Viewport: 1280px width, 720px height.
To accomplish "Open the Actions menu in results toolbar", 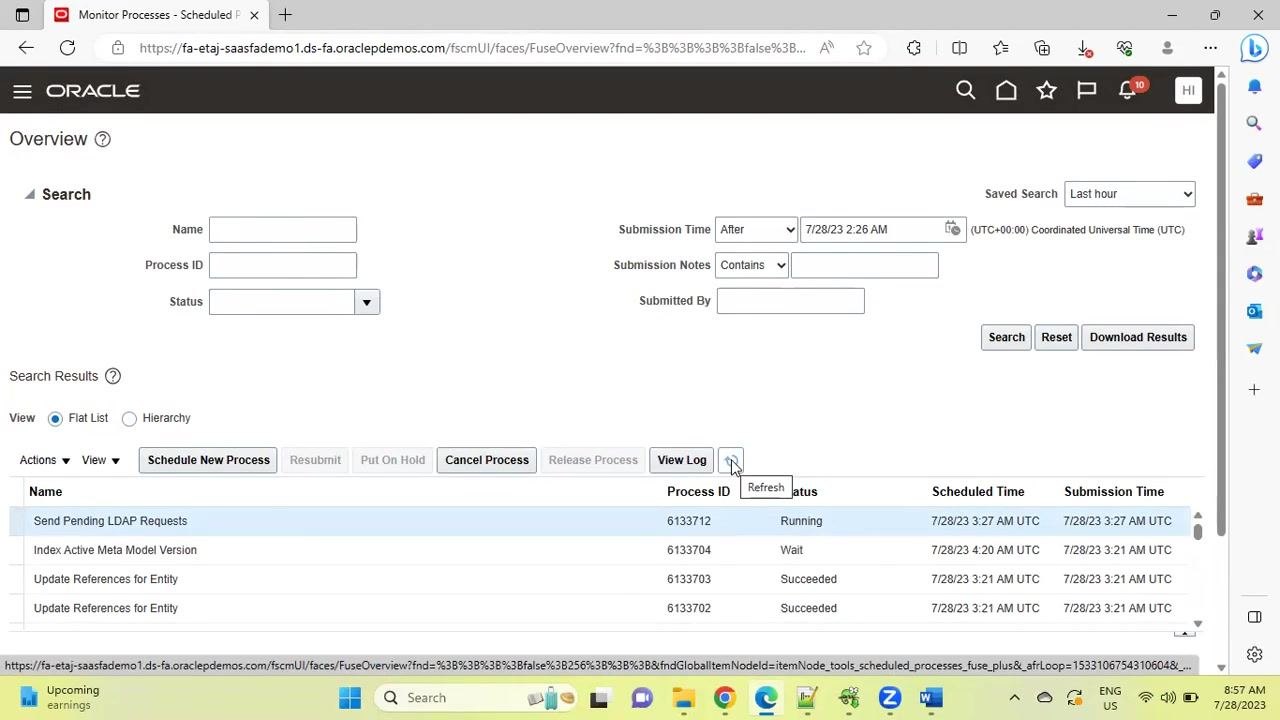I will (x=45, y=460).
